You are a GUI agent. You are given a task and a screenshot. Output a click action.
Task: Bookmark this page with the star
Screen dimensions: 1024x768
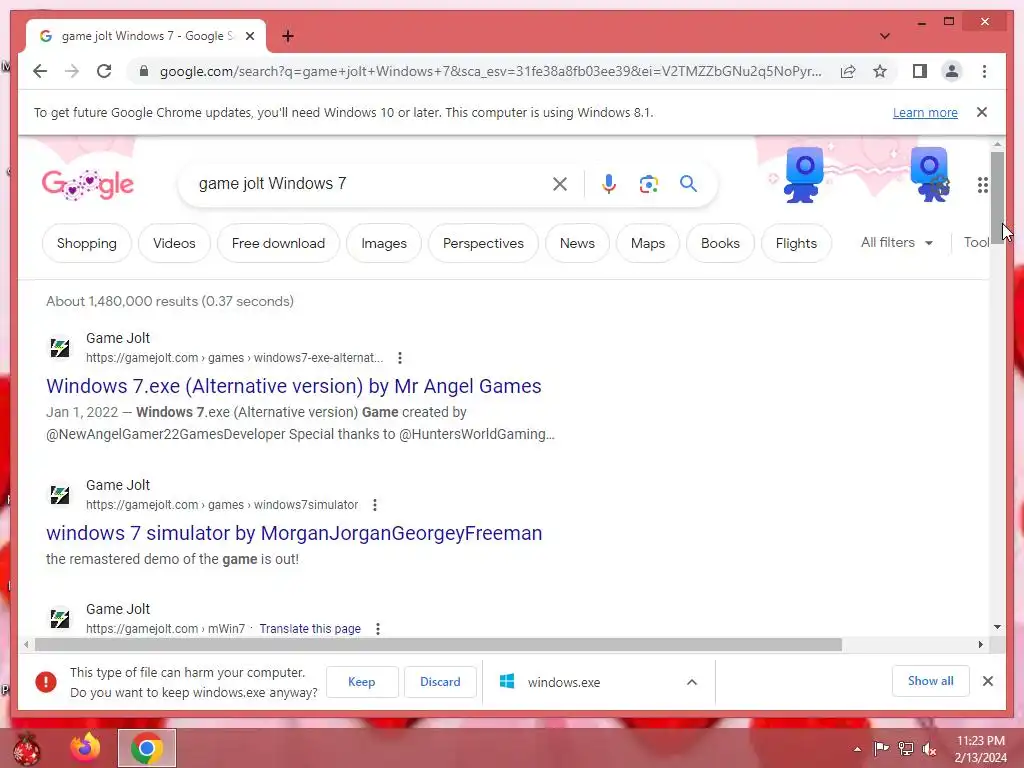[880, 71]
